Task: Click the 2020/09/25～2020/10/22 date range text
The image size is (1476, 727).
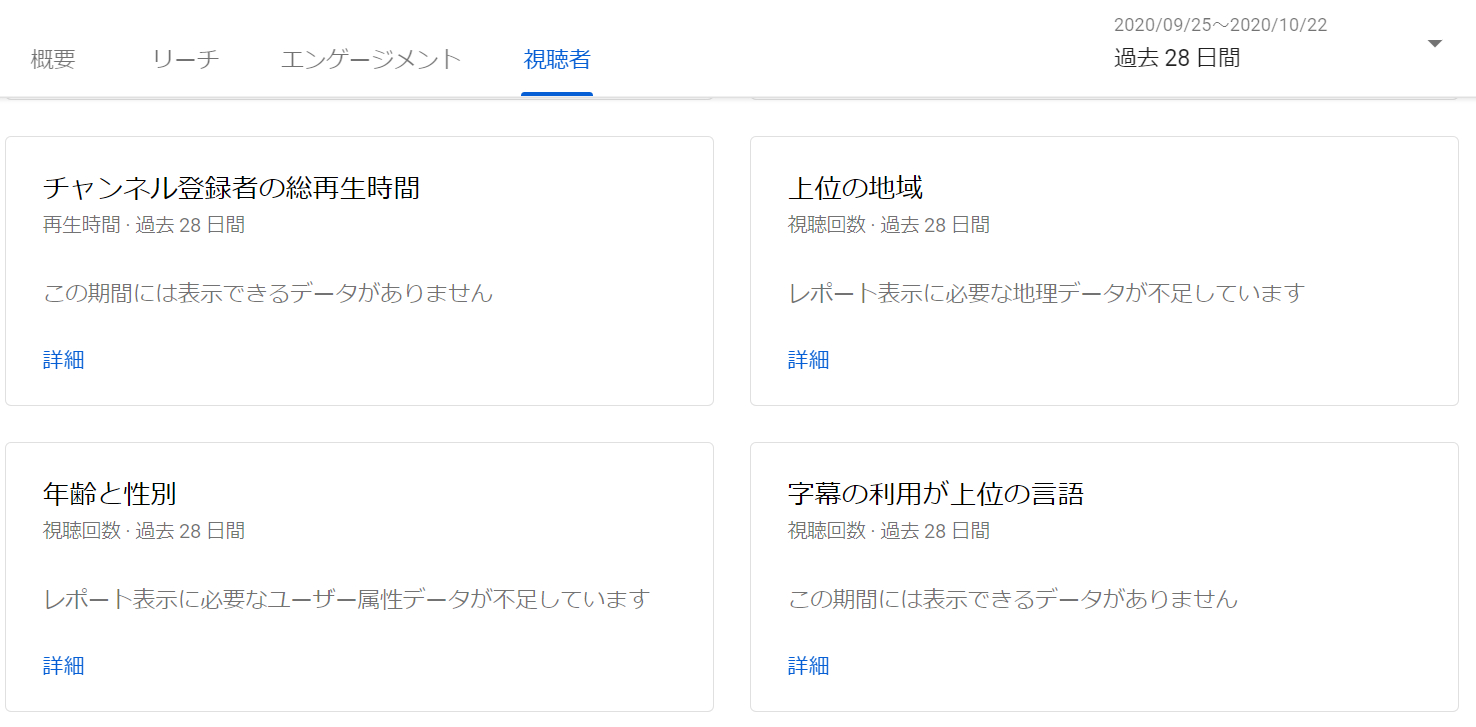Action: coord(1220,25)
